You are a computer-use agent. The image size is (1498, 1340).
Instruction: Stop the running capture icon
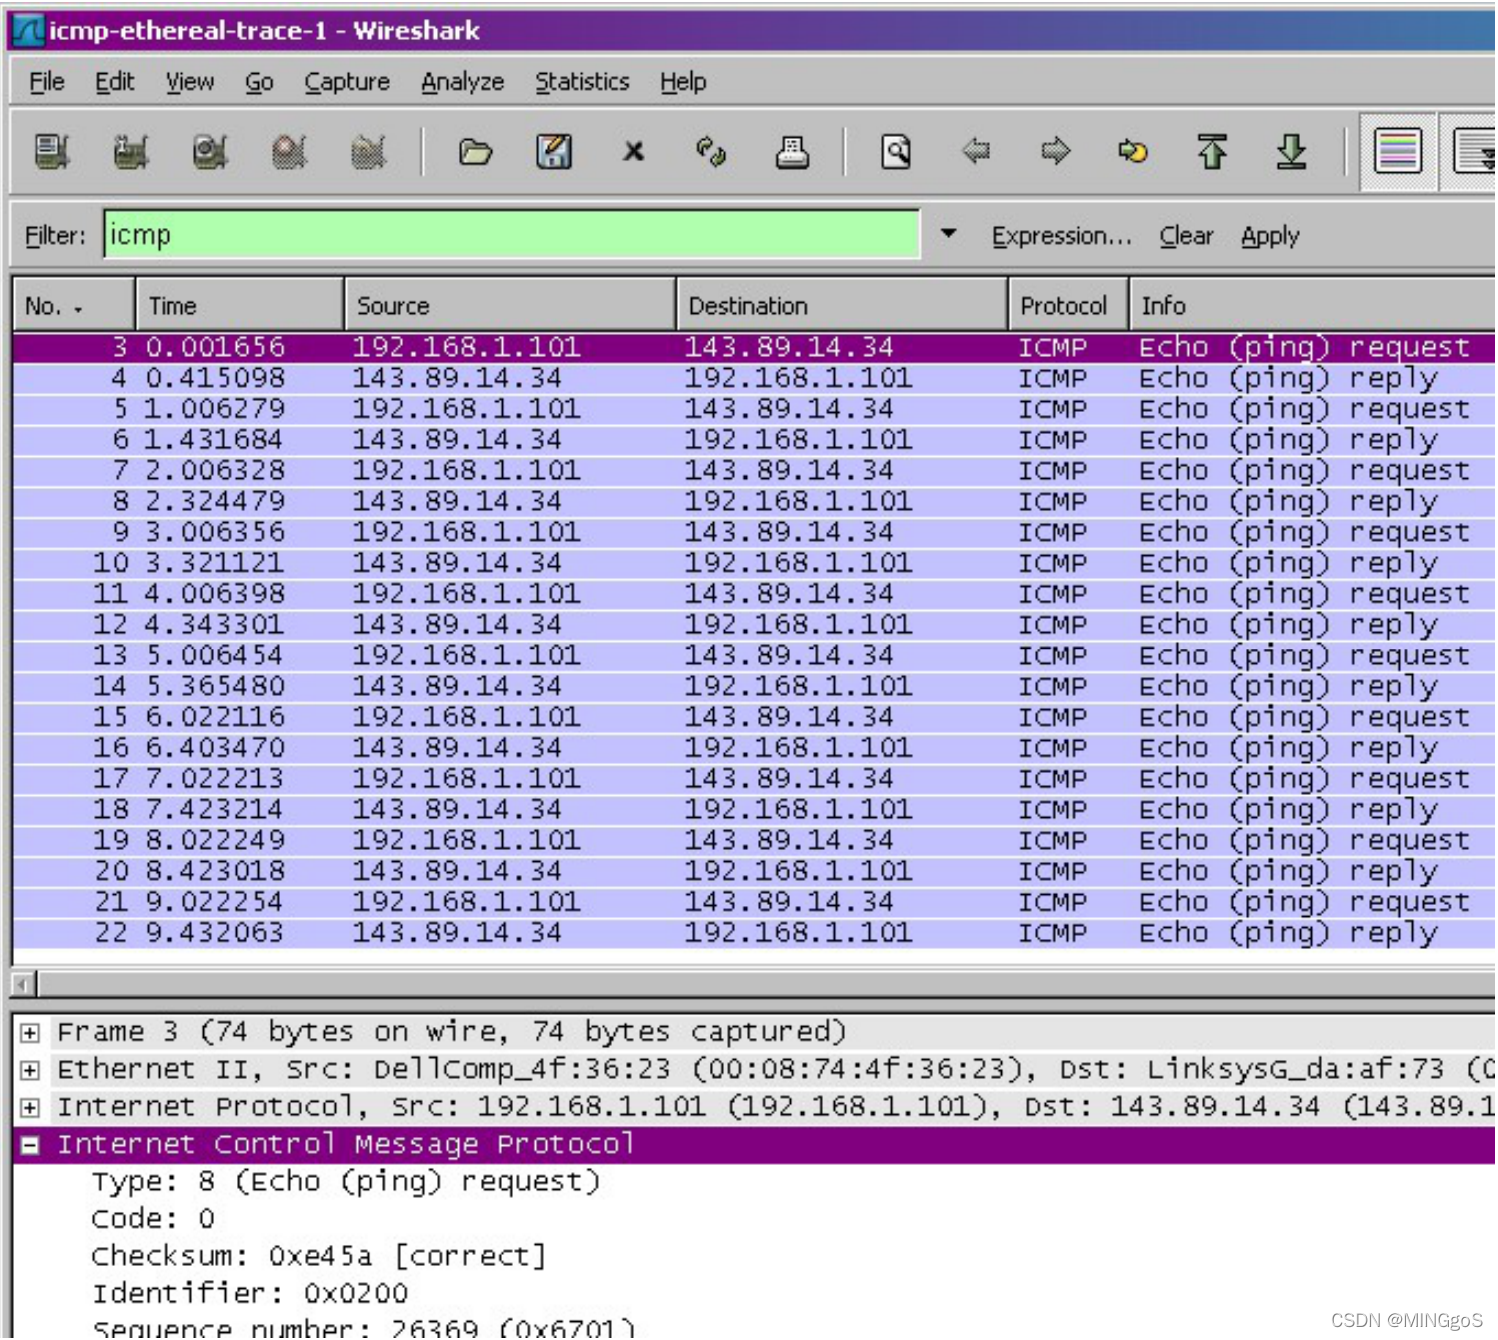click(289, 152)
